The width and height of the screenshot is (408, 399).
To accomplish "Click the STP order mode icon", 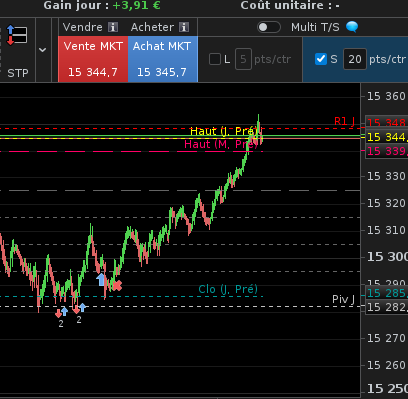I will coord(17,35).
